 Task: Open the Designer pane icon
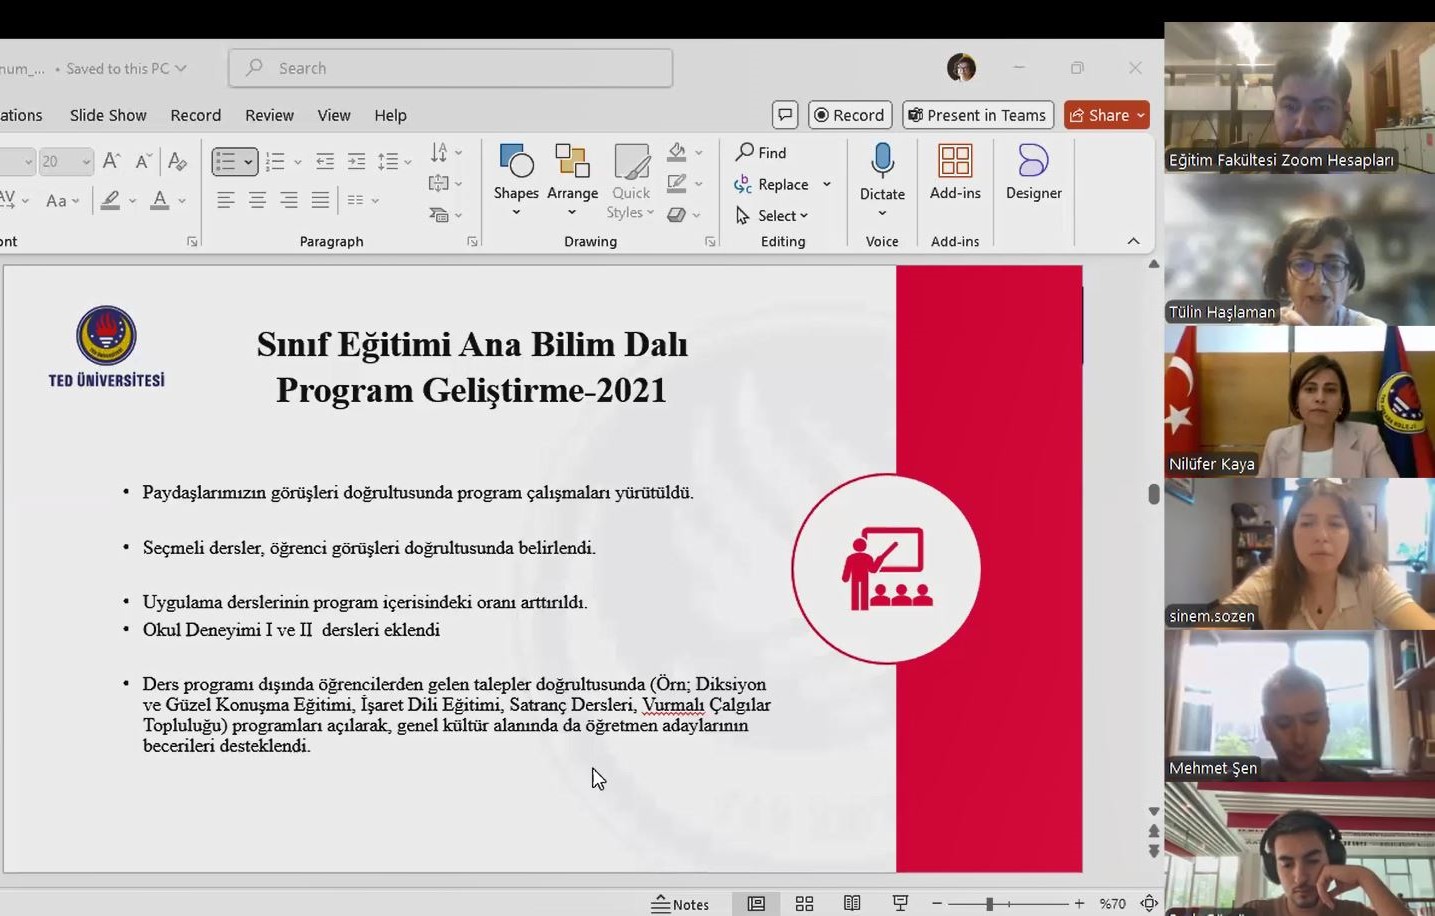1033,163
